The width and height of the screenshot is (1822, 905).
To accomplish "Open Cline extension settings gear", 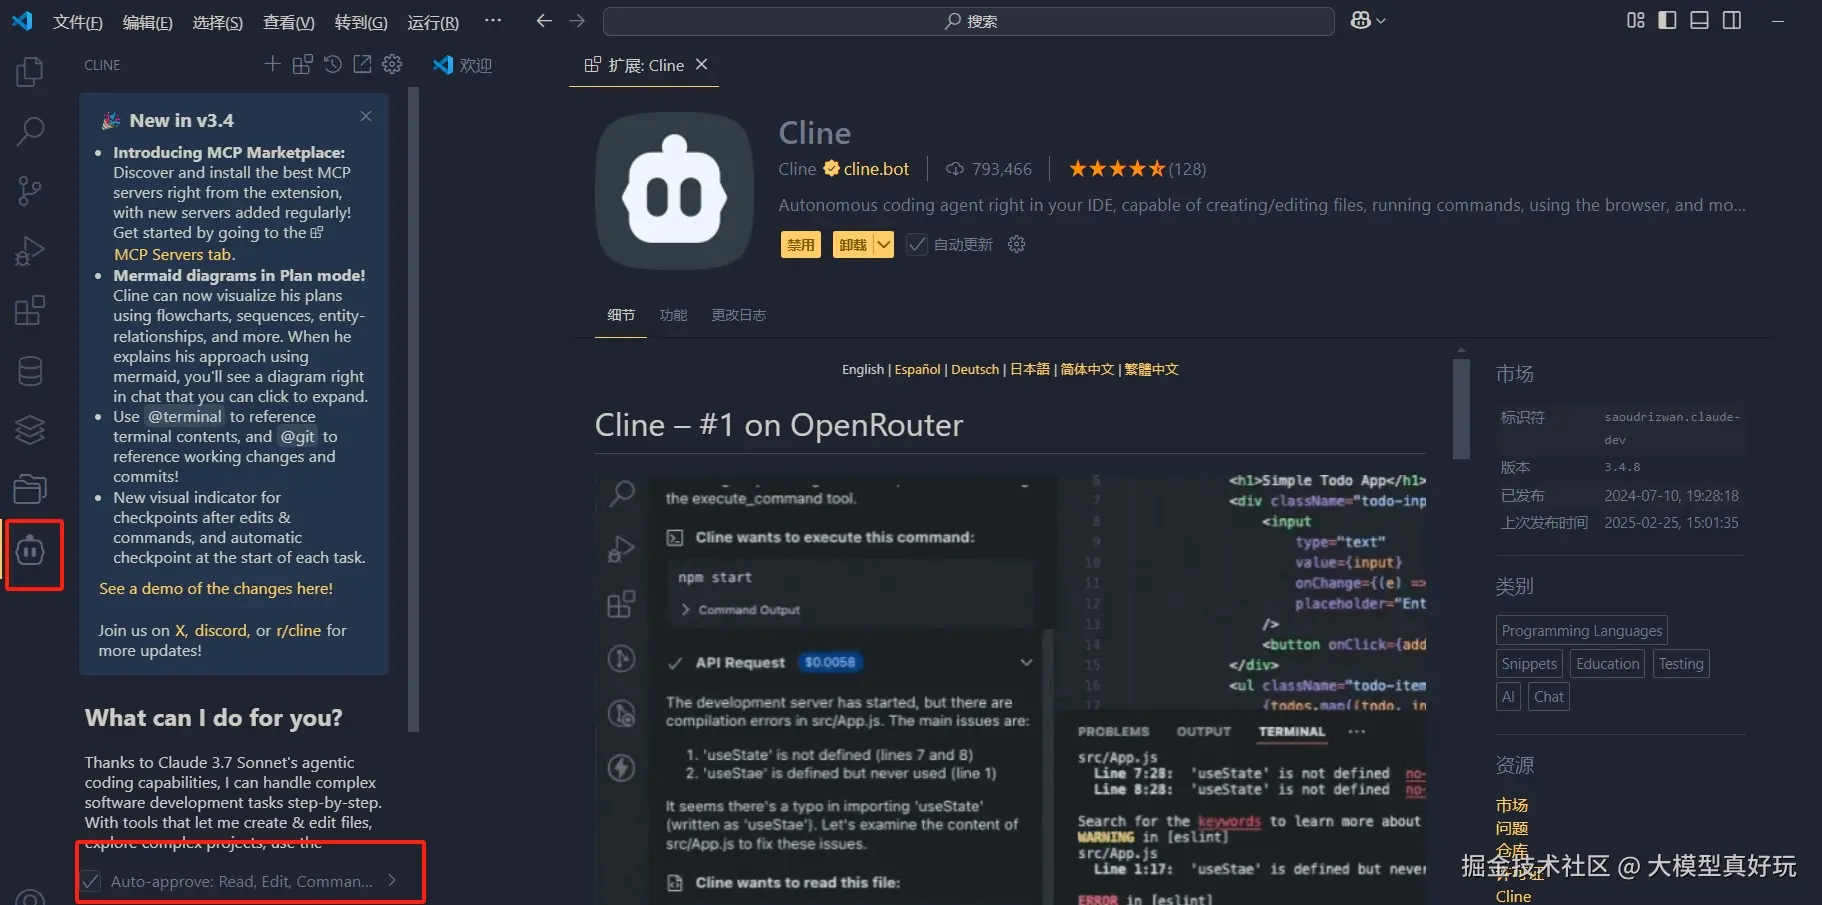I will pyautogui.click(x=392, y=63).
